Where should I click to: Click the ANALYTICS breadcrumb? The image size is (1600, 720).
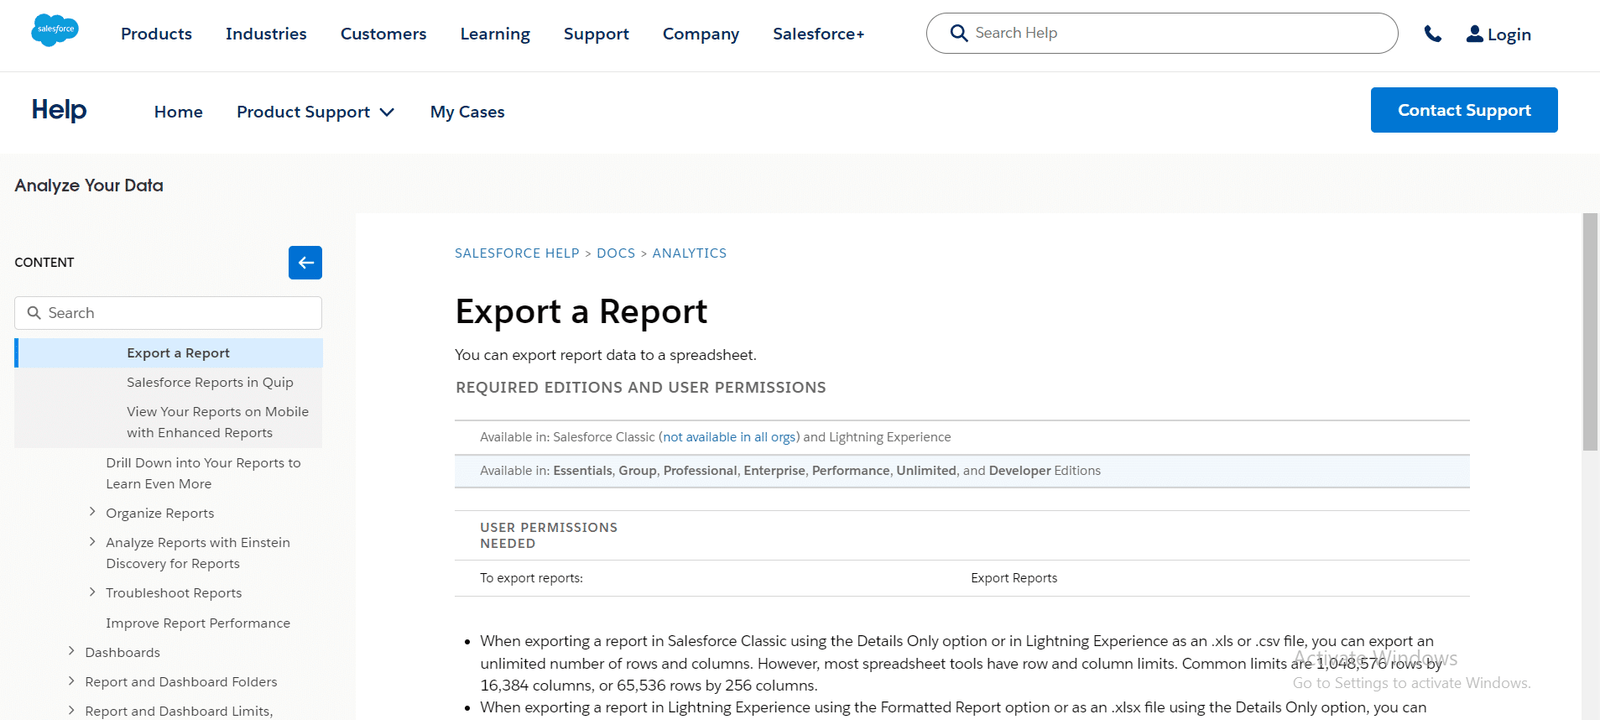point(689,253)
